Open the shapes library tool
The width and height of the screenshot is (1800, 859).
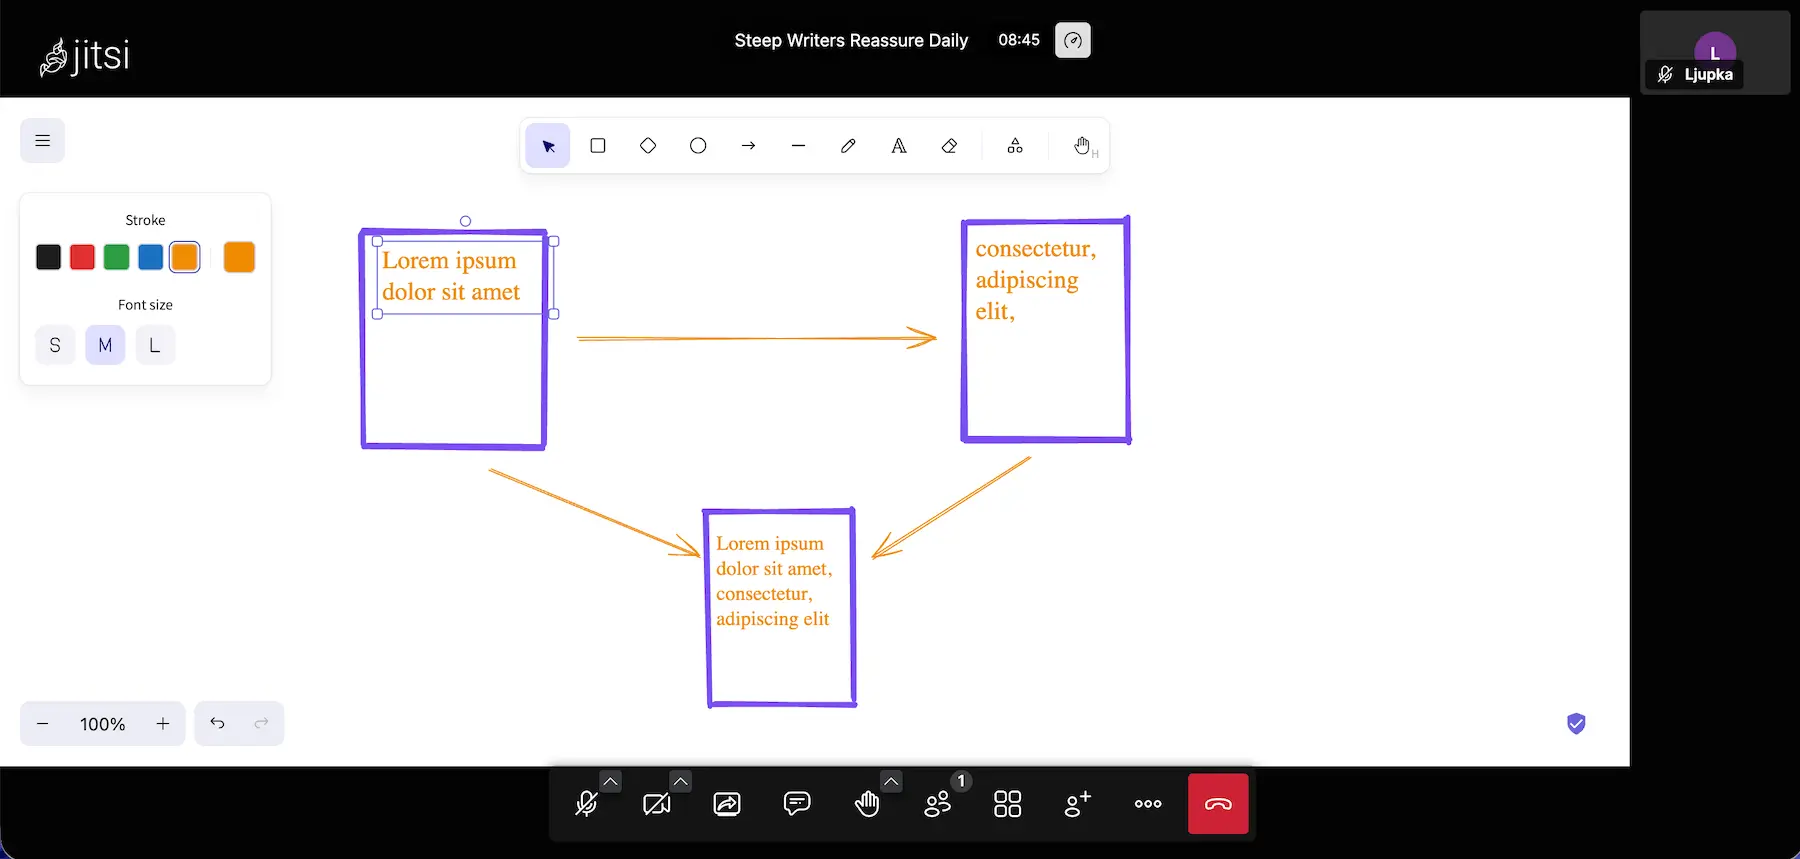(1015, 146)
